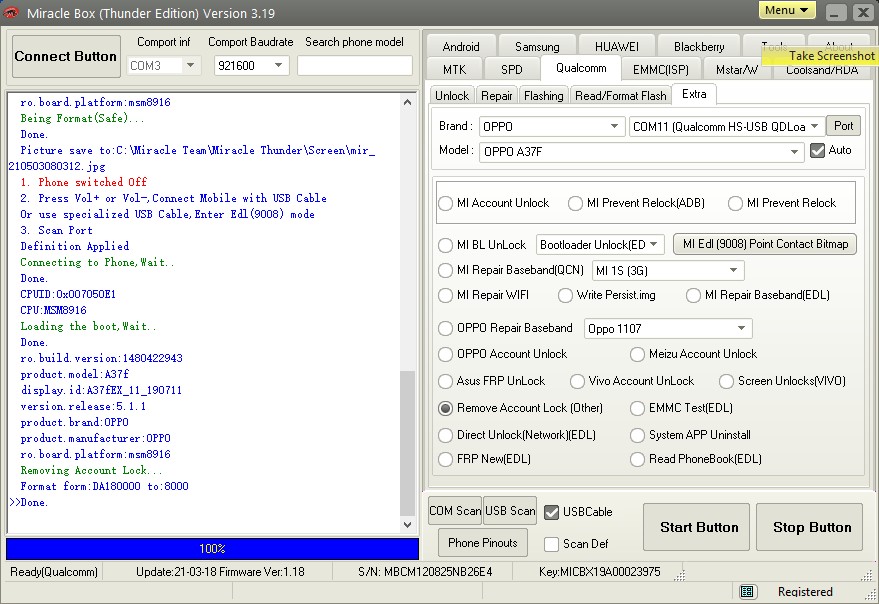Choose the MI Repair WIFI option
The image size is (879, 604).
[x=446, y=296]
